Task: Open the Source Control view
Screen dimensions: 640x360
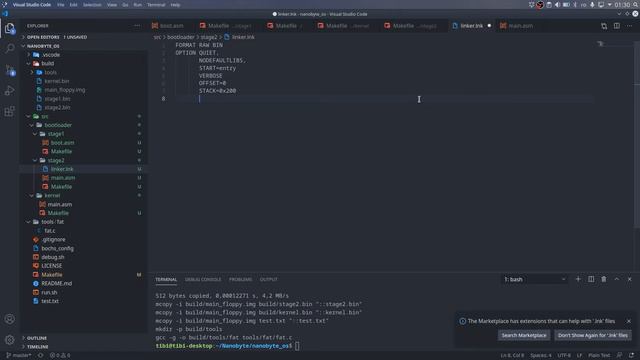Action: click(9, 70)
